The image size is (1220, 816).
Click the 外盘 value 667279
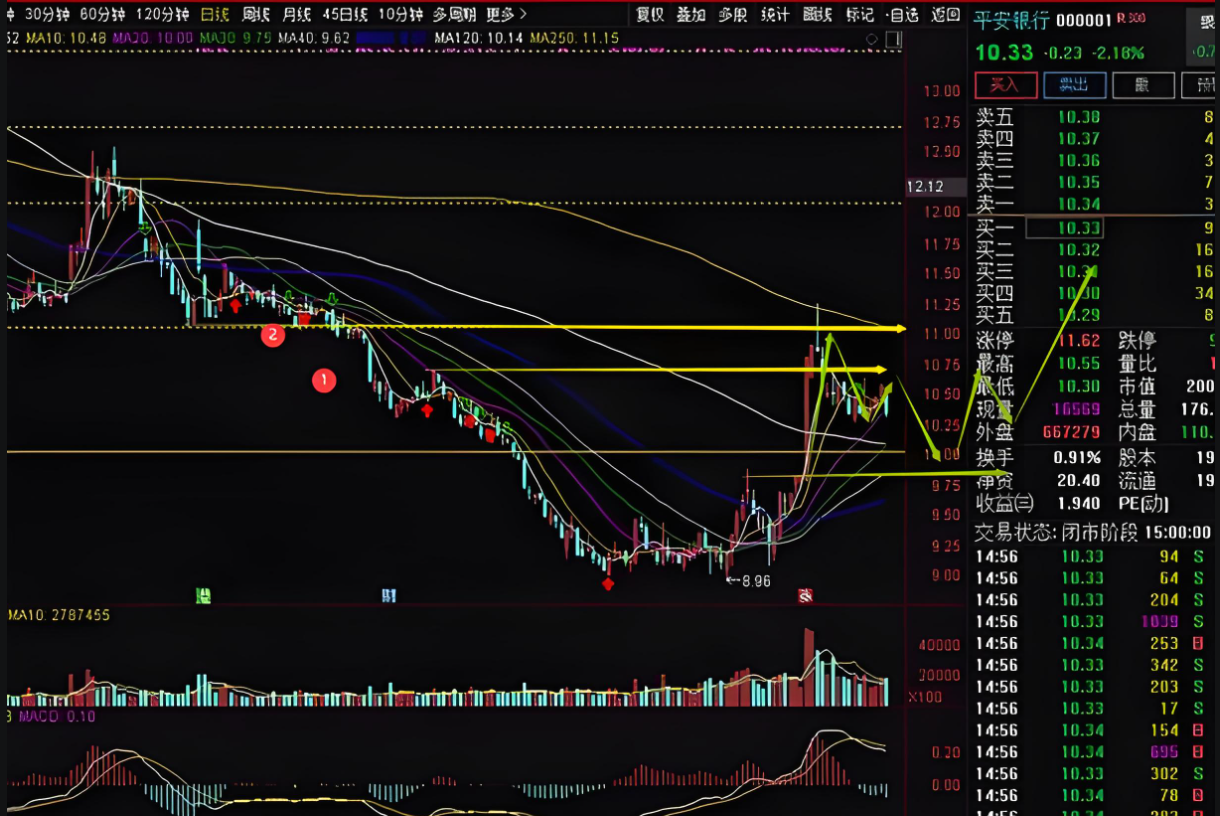coord(1069,433)
